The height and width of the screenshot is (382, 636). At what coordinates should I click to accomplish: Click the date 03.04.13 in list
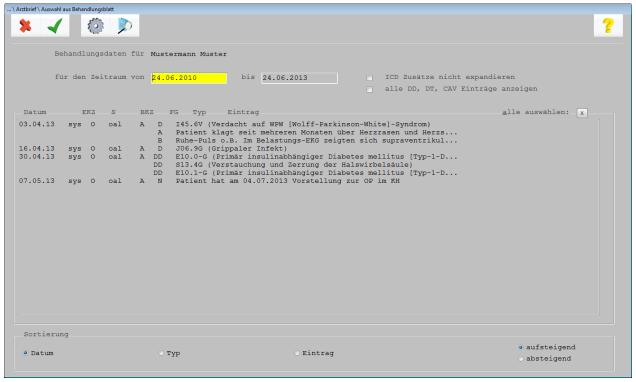tap(37, 124)
